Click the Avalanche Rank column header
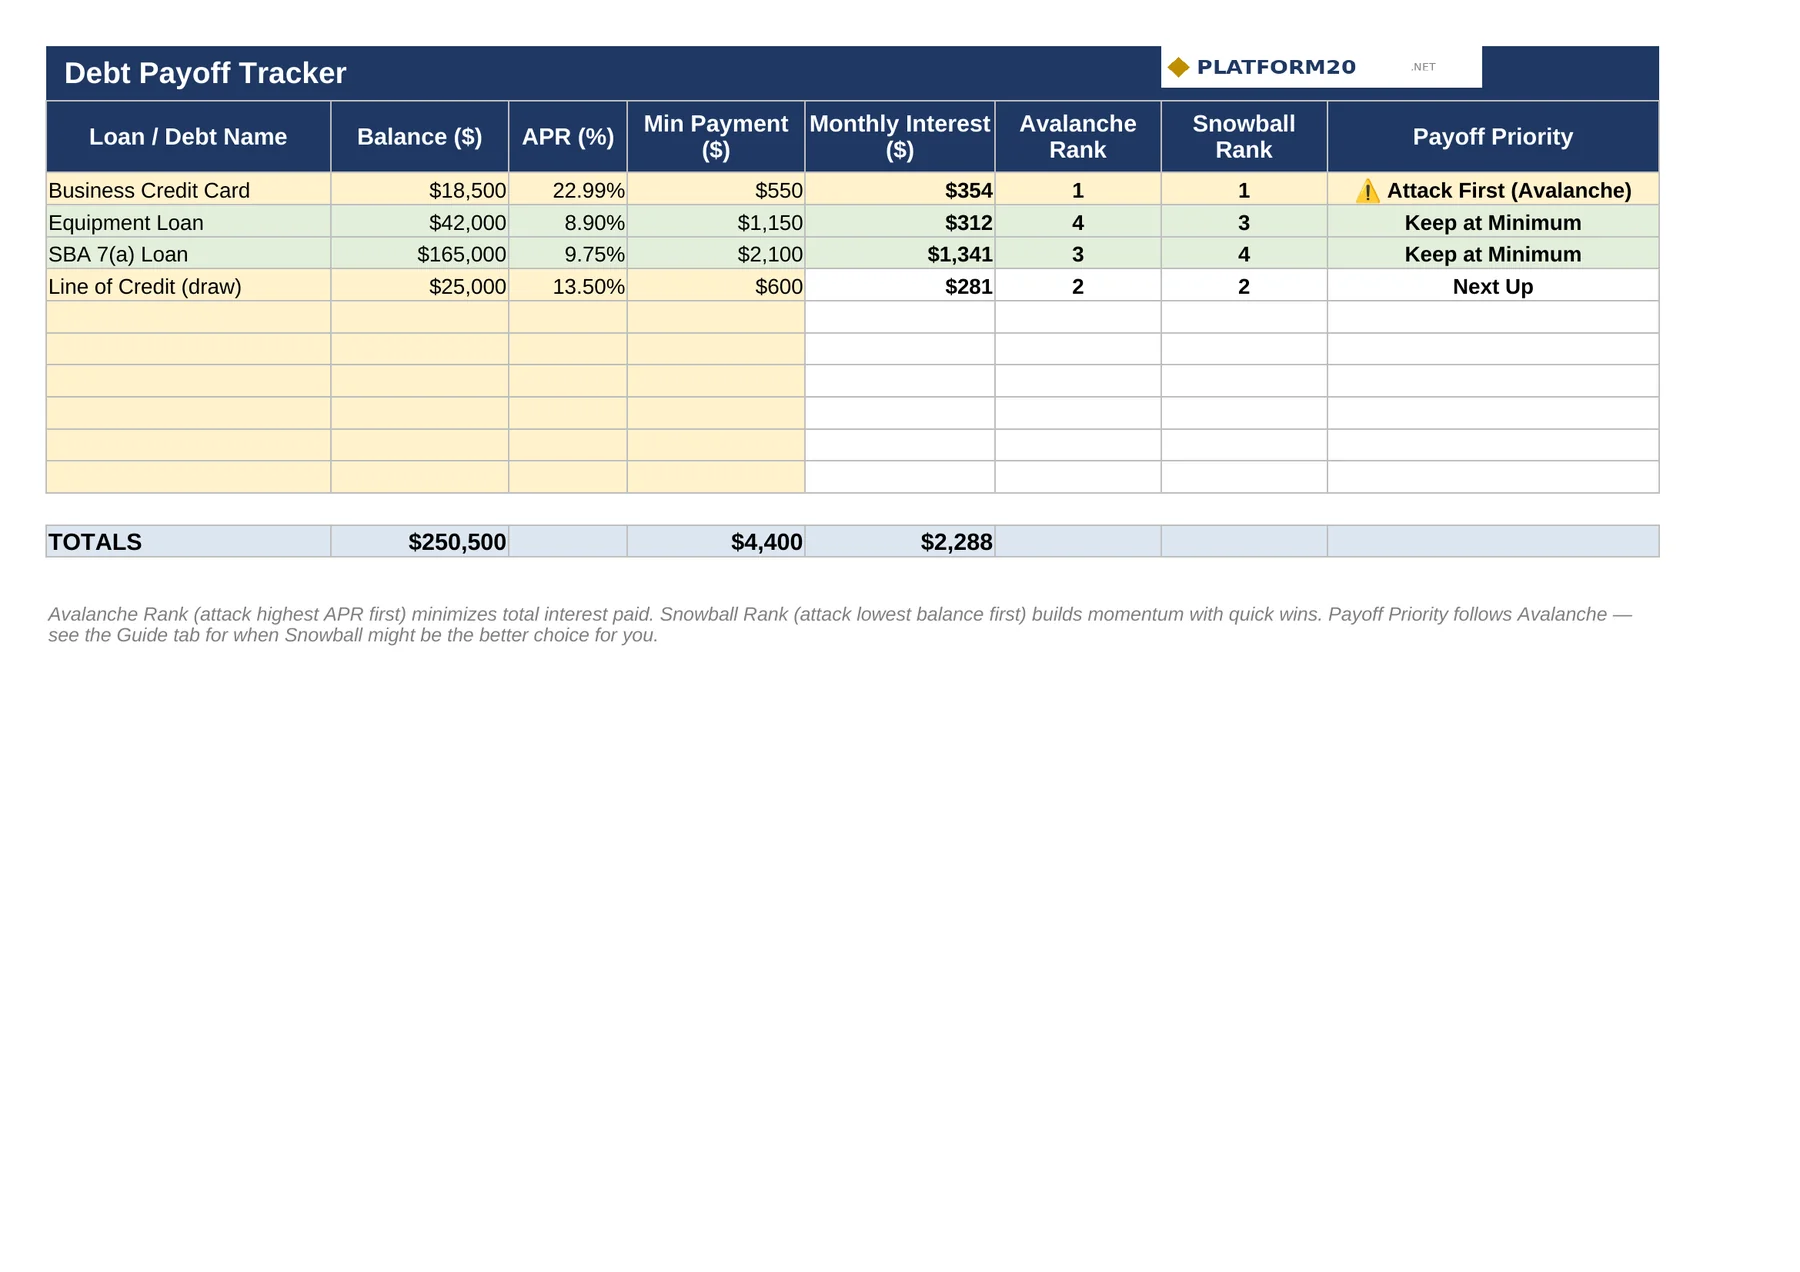 click(1078, 137)
